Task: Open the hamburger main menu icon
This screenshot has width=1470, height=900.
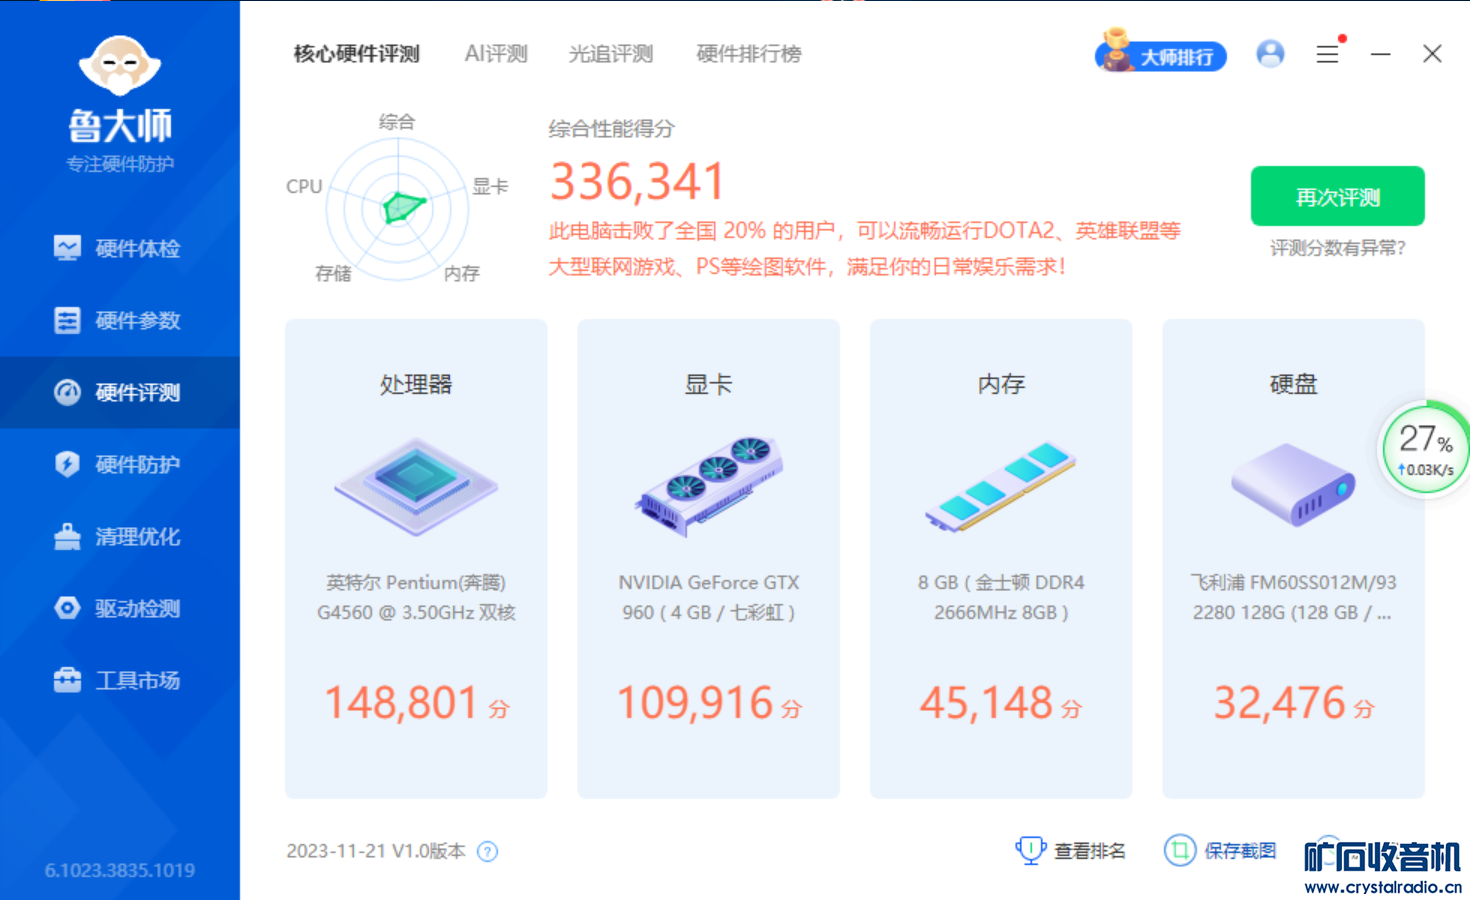Action: pos(1327,54)
